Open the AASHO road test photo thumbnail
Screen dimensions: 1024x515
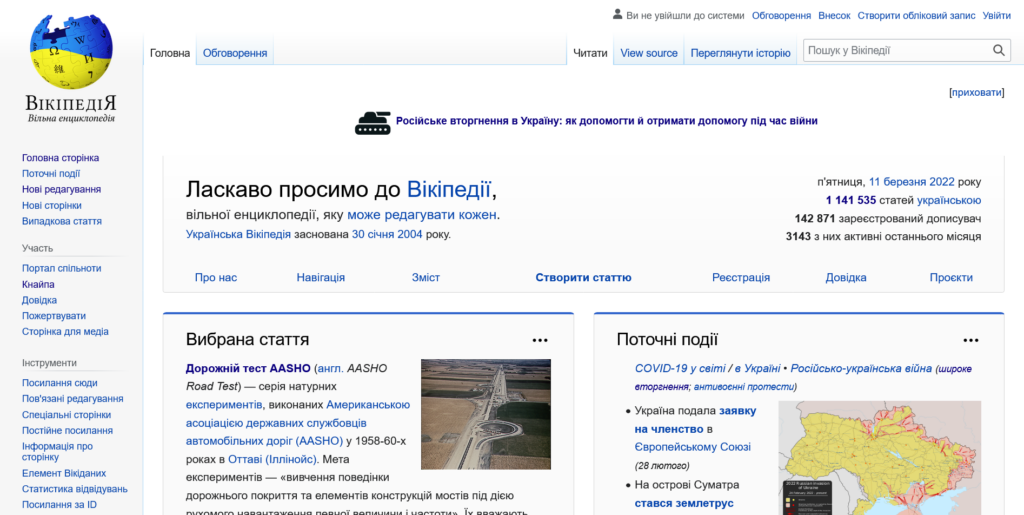pyautogui.click(x=485, y=414)
